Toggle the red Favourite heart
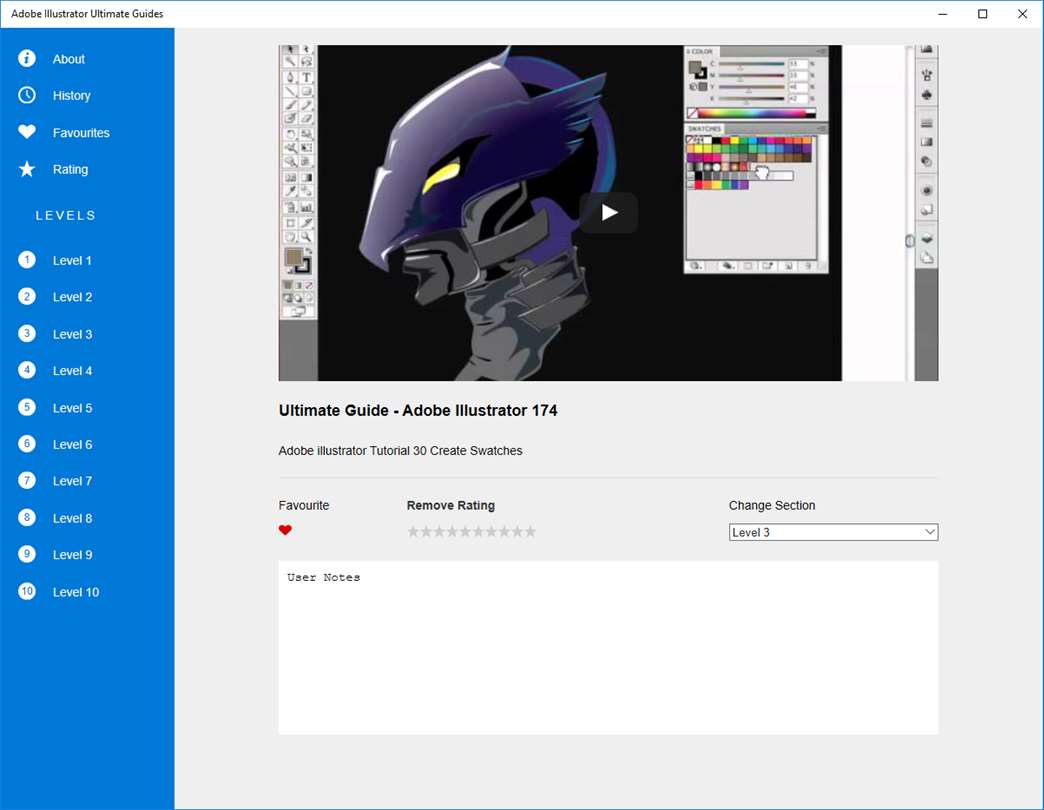Viewport: 1044px width, 810px height. [285, 530]
